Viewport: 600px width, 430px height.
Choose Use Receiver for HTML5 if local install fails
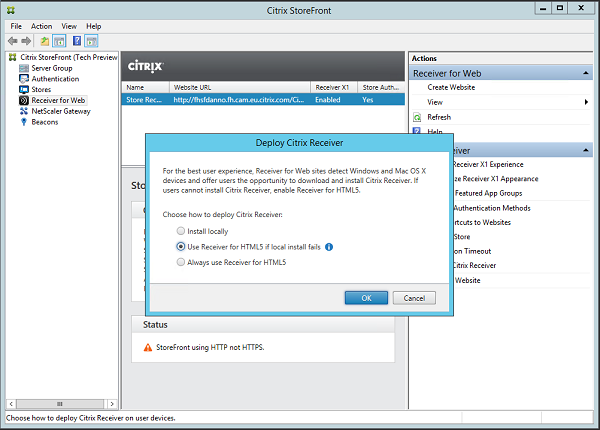click(x=180, y=246)
